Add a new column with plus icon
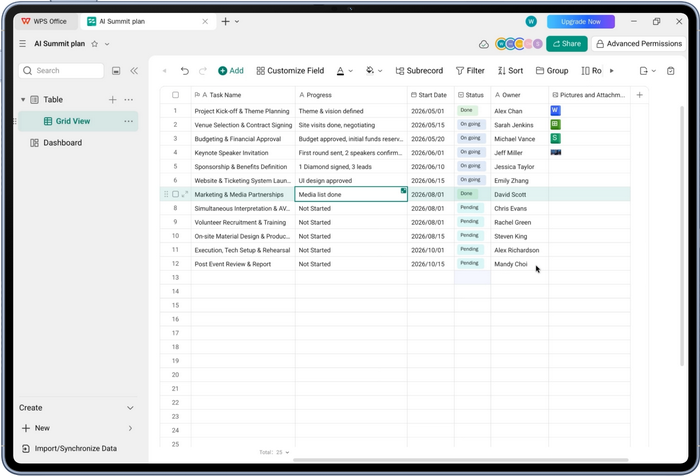 pos(639,95)
